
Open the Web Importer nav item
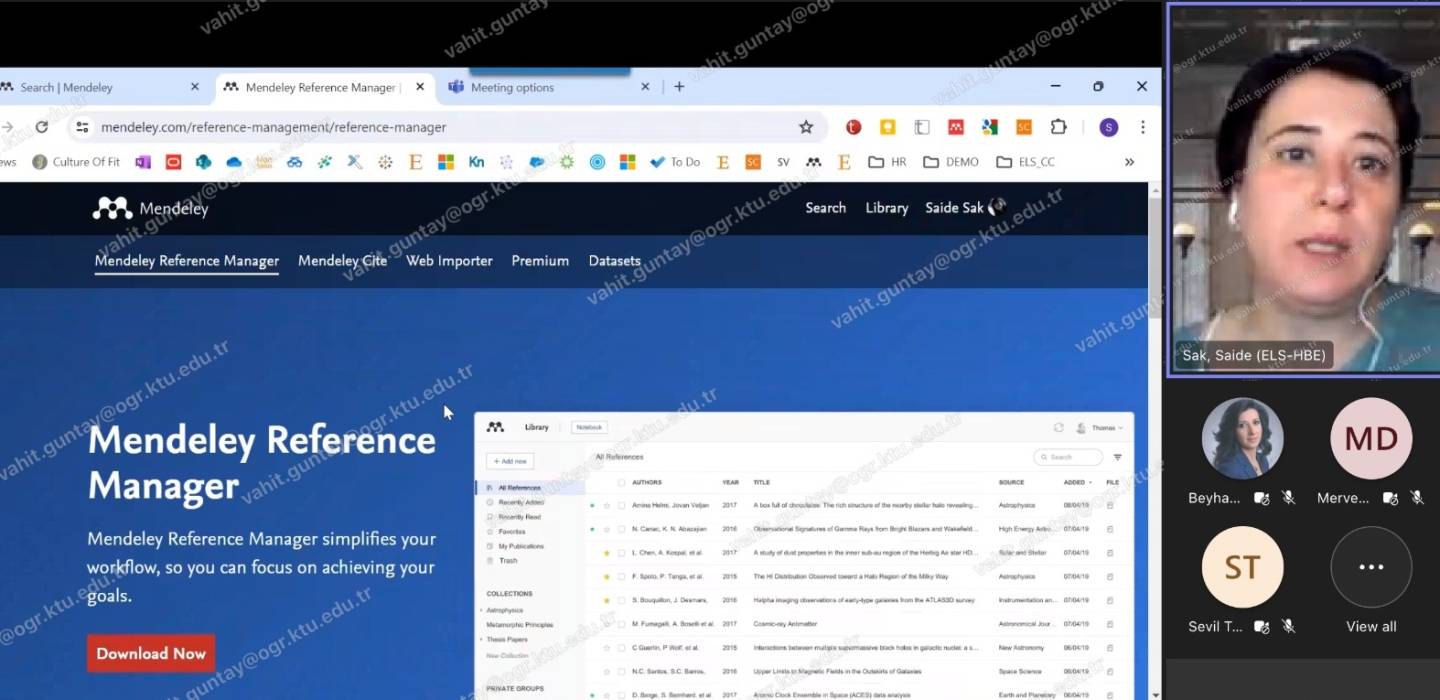[449, 261]
